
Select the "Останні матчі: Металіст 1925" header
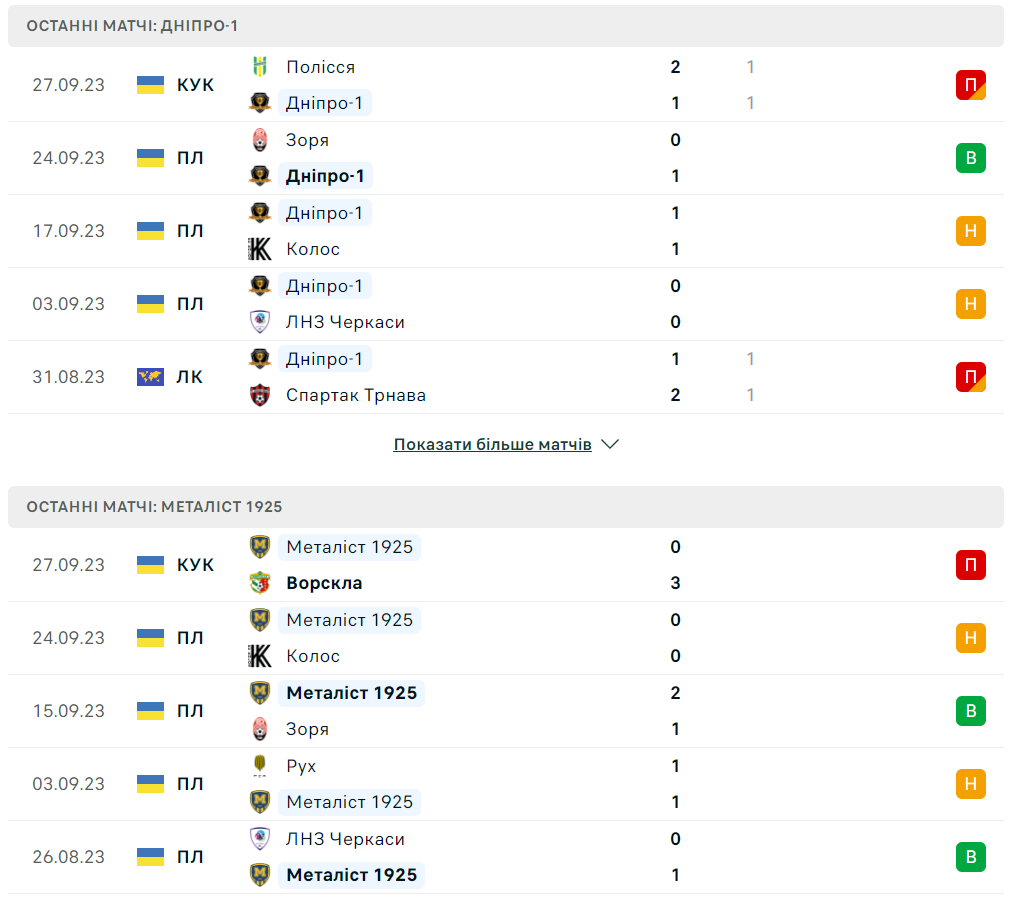coord(154,507)
